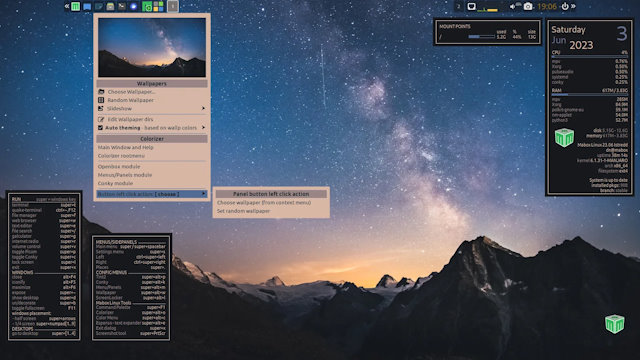Image resolution: width=640 pixels, height=360 pixels.
Task: Open the four-color colorizer panel icon
Action: [x=158, y=6]
